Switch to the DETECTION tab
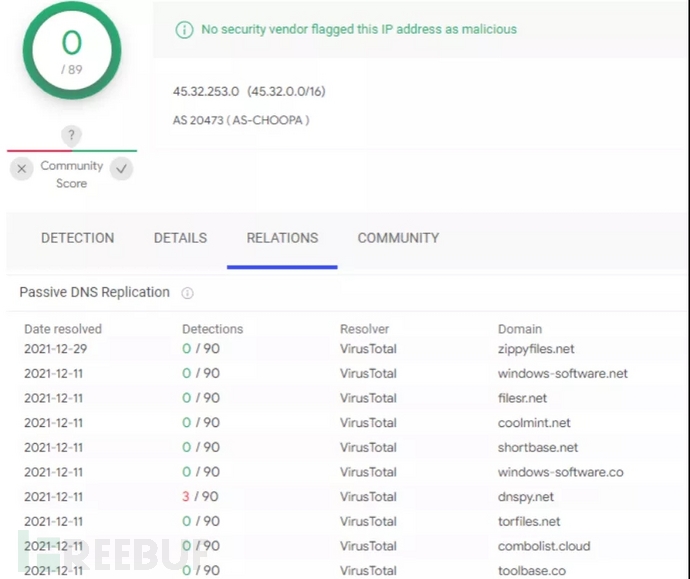Screen dimensions: 690x579 coord(77,238)
